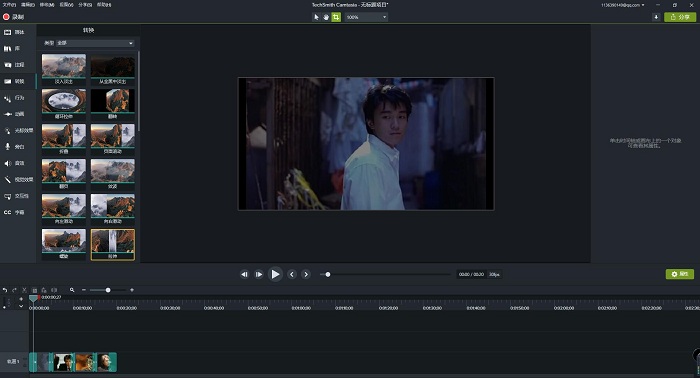The width and height of the screenshot is (700, 378).
Task: Click the Track 1 label
Action: pyautogui.click(x=13, y=361)
